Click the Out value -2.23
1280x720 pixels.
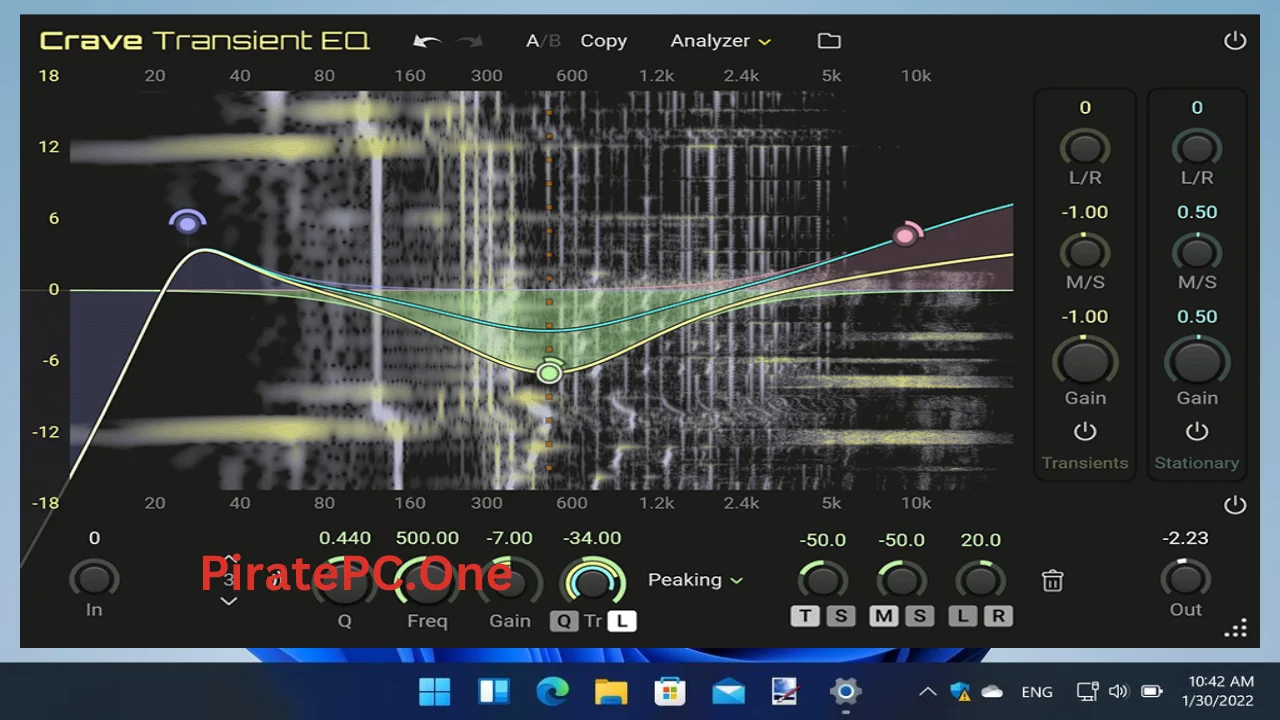point(1186,538)
